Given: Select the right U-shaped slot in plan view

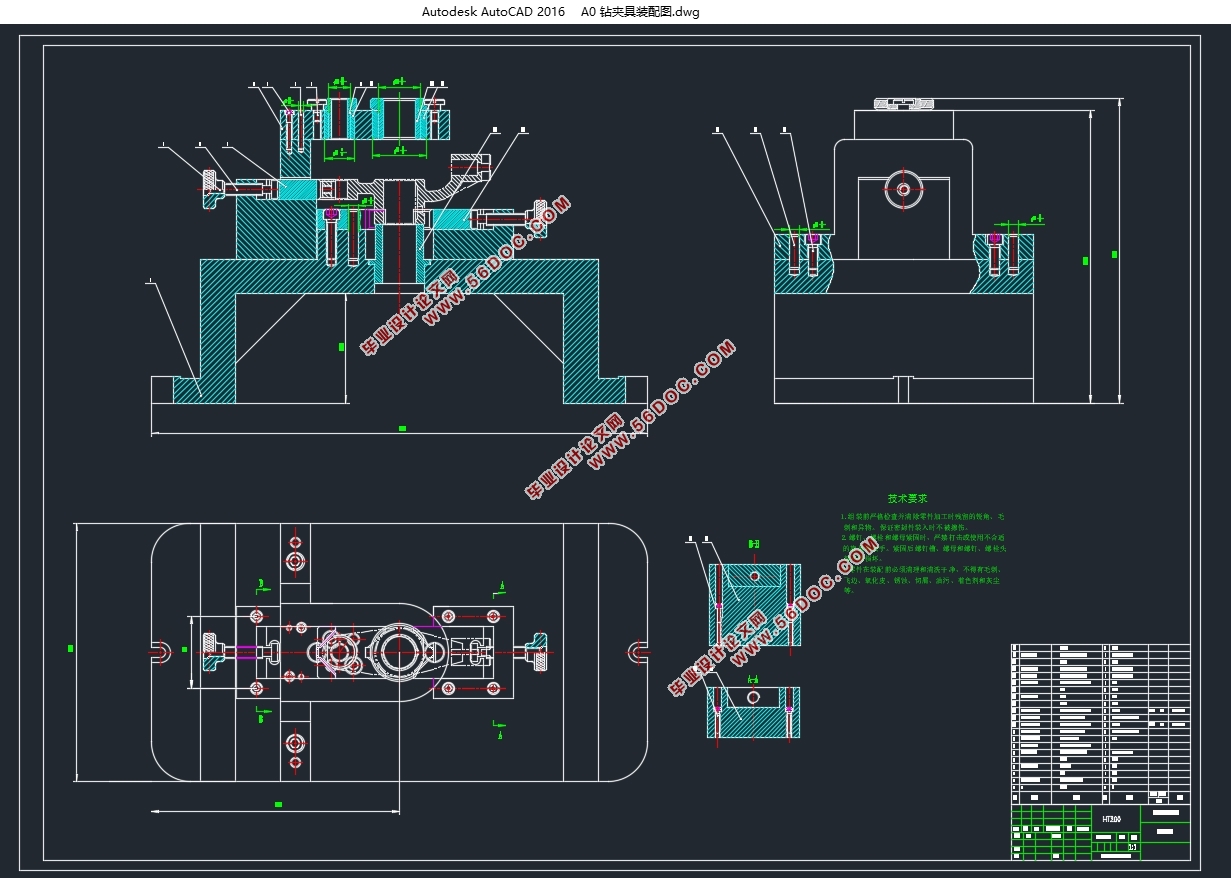Looking at the screenshot, I should tap(636, 653).
